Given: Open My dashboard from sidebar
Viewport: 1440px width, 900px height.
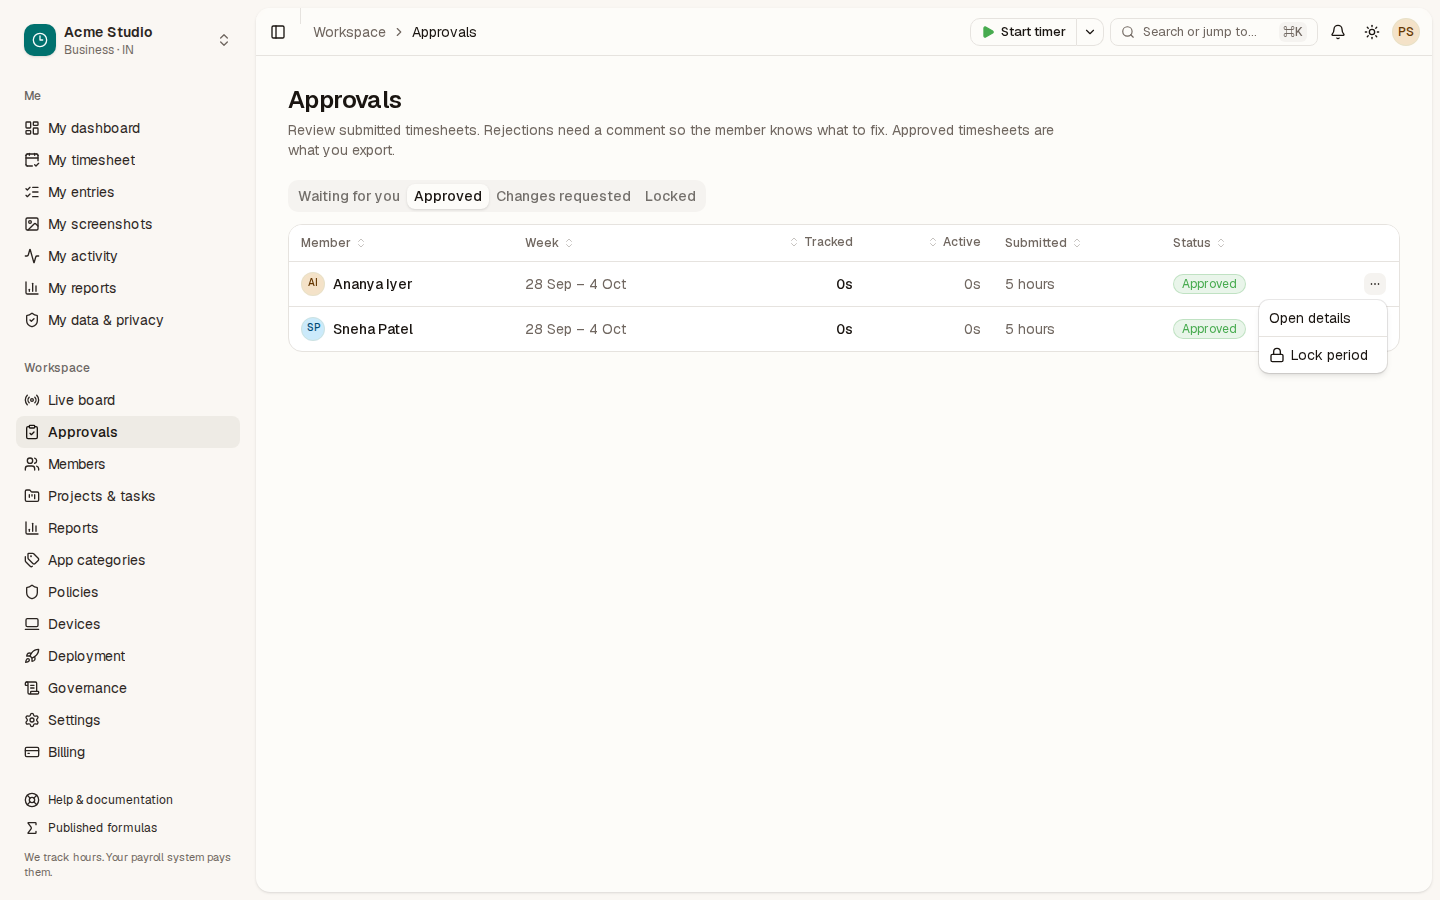Looking at the screenshot, I should 128,128.
